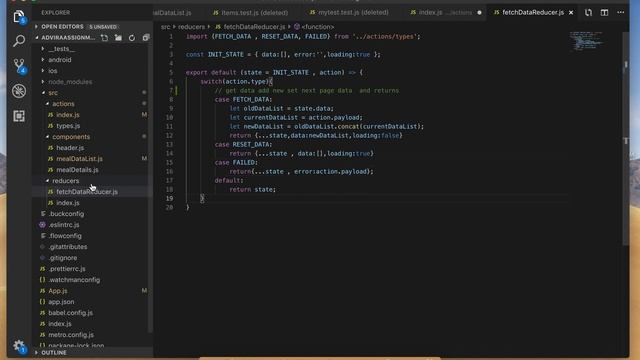Open changes compare icon in editor toolbar
Screen dimensions: 640x360
click(x=588, y=13)
